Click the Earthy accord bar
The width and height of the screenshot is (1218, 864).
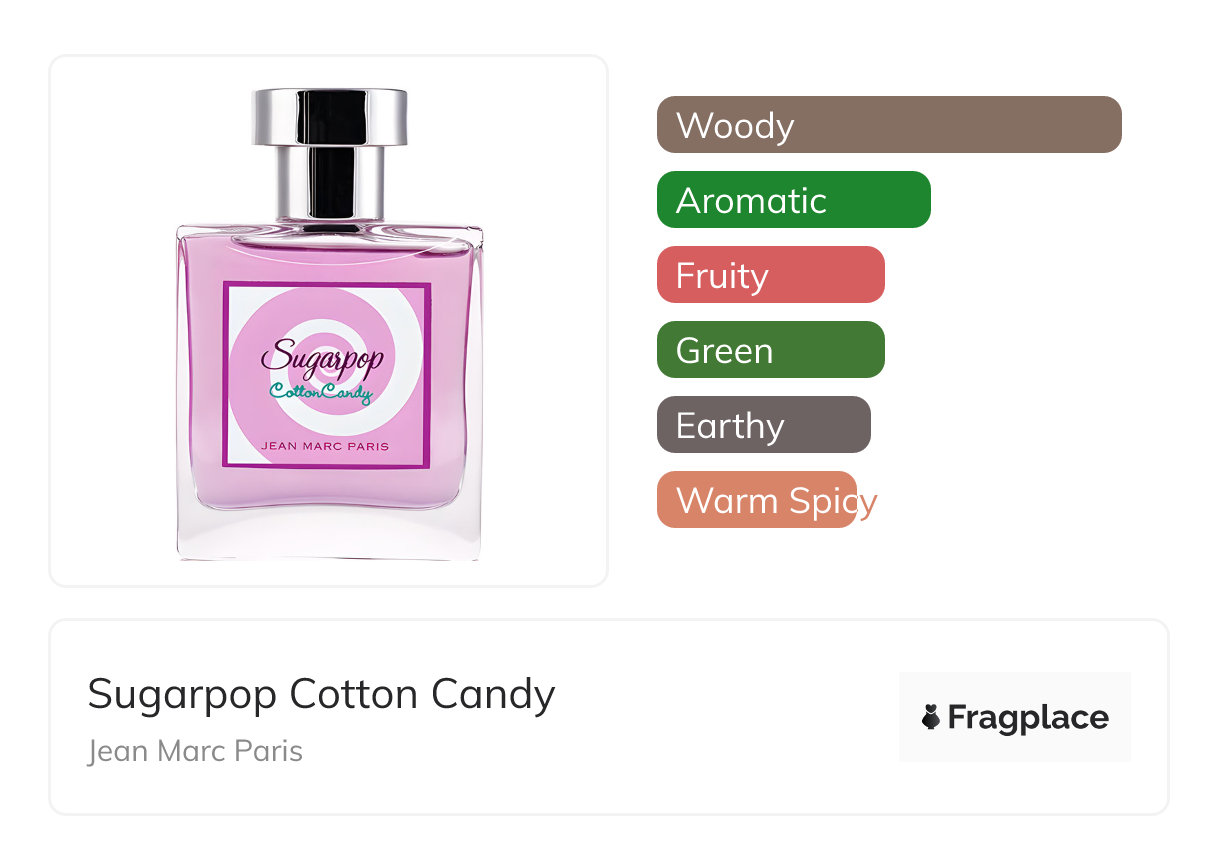[764, 424]
